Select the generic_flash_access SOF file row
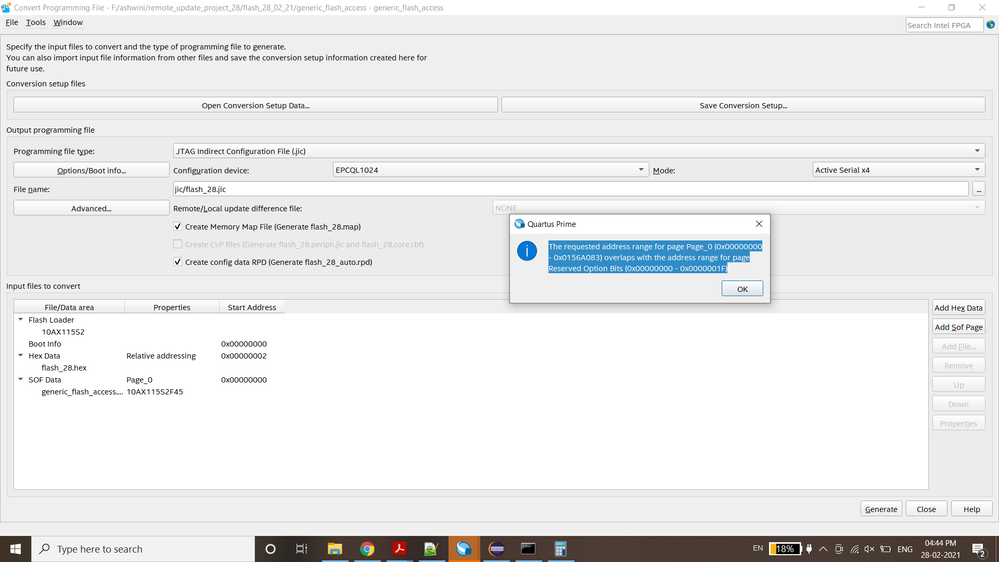This screenshot has height=562, width=999. 82,392
